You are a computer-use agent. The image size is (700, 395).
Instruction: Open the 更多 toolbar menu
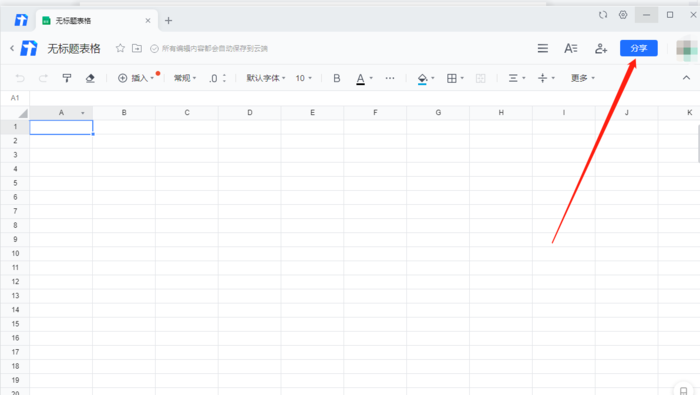[x=583, y=78]
